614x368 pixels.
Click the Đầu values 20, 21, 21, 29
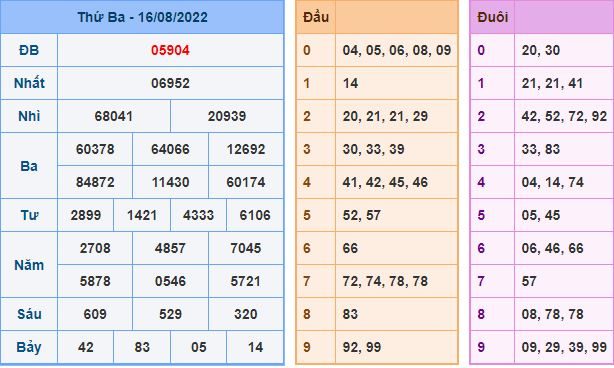[x=385, y=116]
